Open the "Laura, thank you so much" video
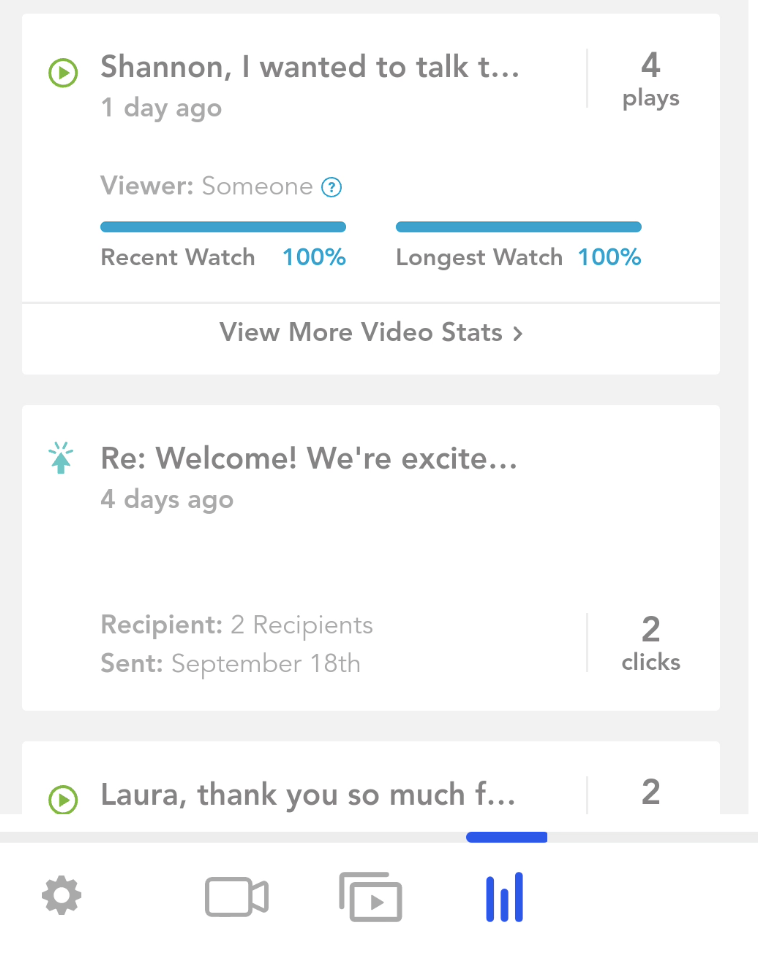Viewport: 758px width, 960px height. (308, 795)
